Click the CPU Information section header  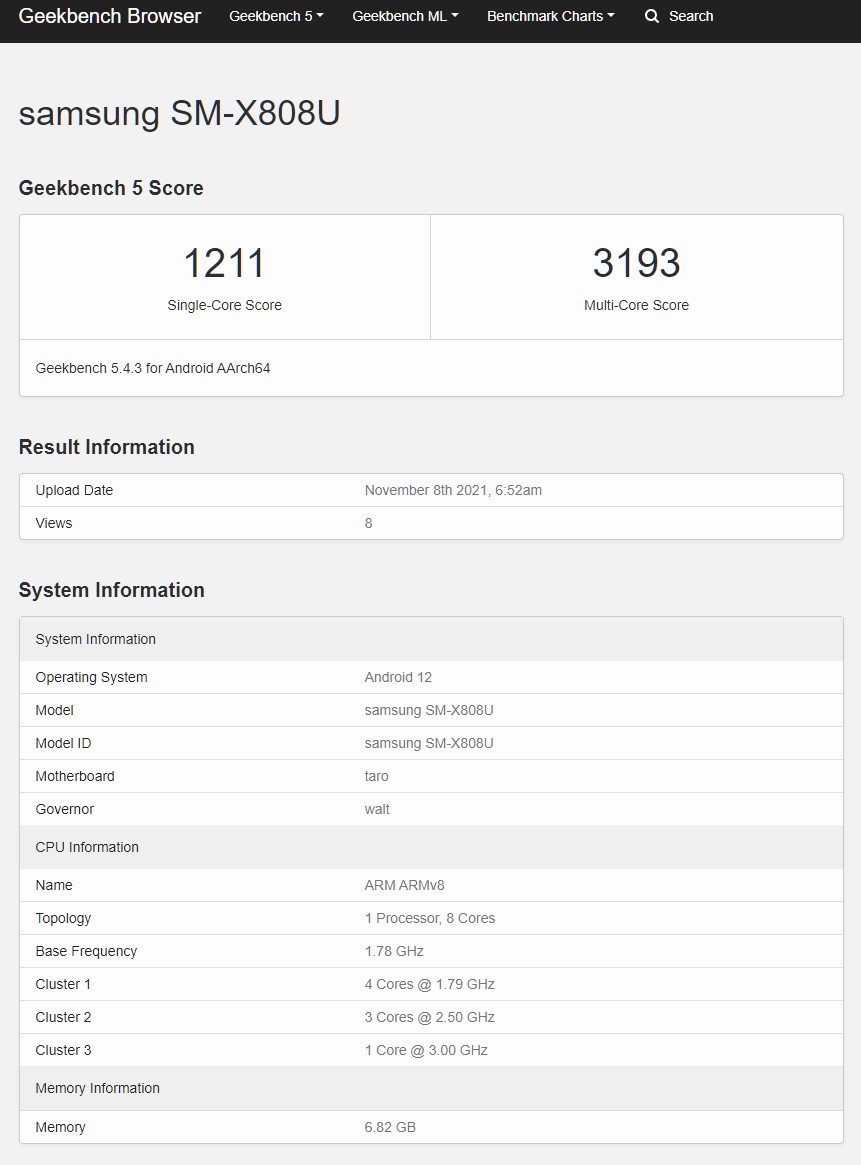click(x=87, y=848)
